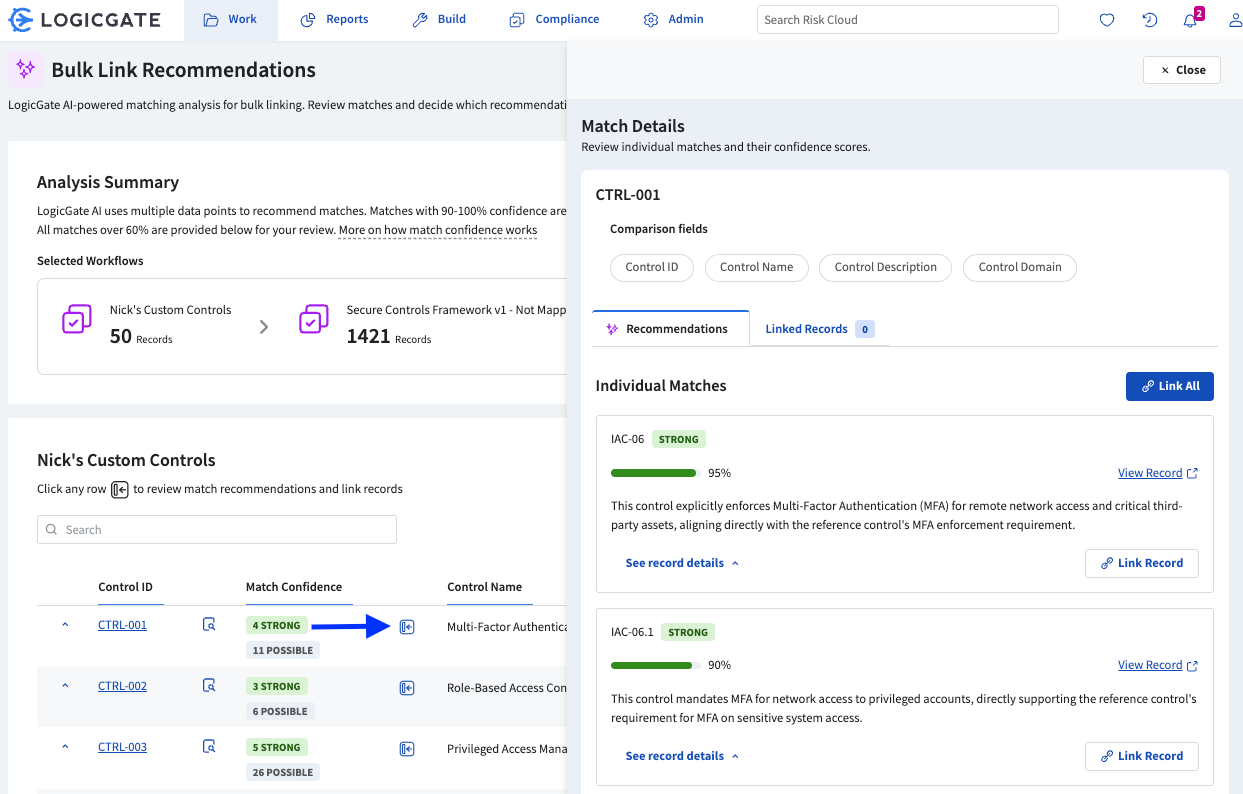Open the Compliance menu
Image resolution: width=1243 pixels, height=794 pixels.
(554, 20)
